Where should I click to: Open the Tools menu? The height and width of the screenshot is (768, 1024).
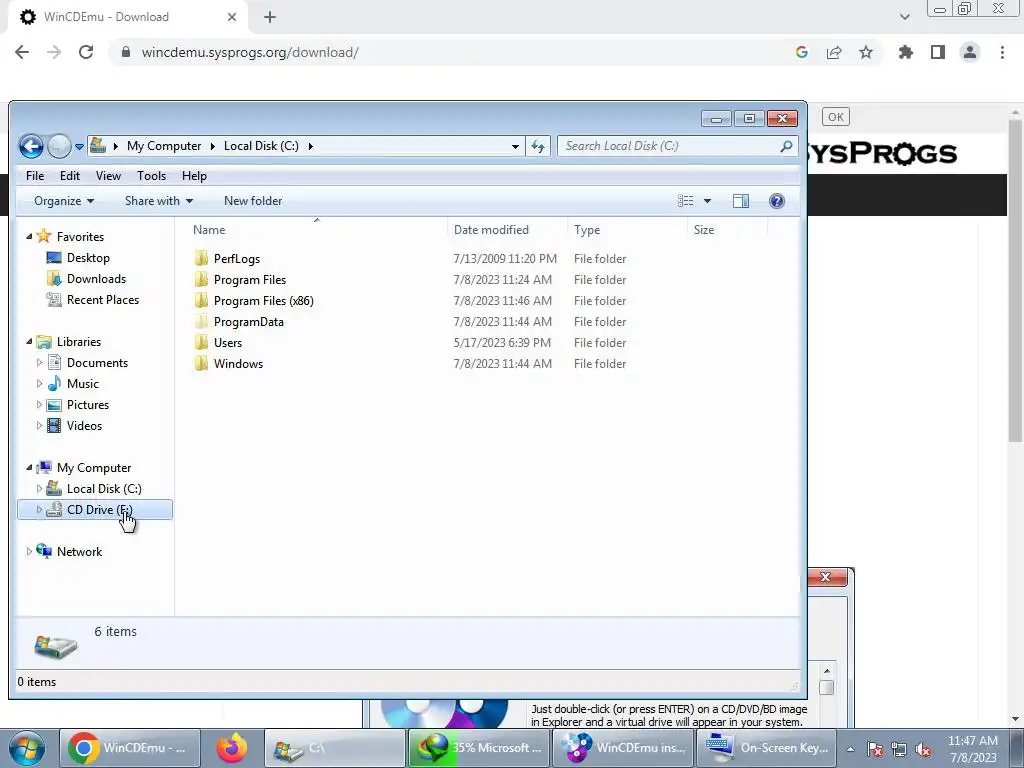tap(151, 176)
